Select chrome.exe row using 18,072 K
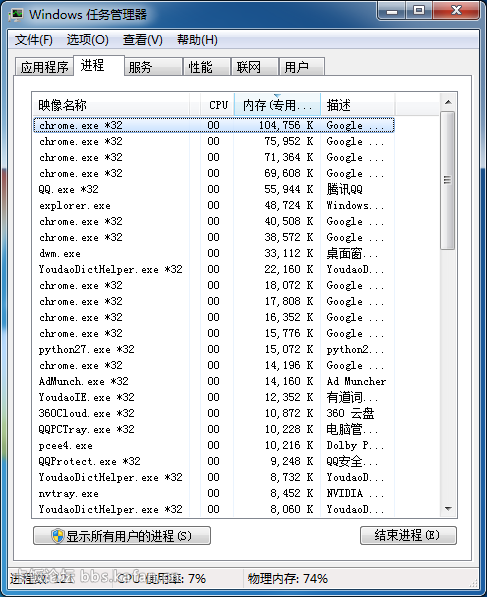Image resolution: width=487 pixels, height=597 pixels. [x=214, y=285]
